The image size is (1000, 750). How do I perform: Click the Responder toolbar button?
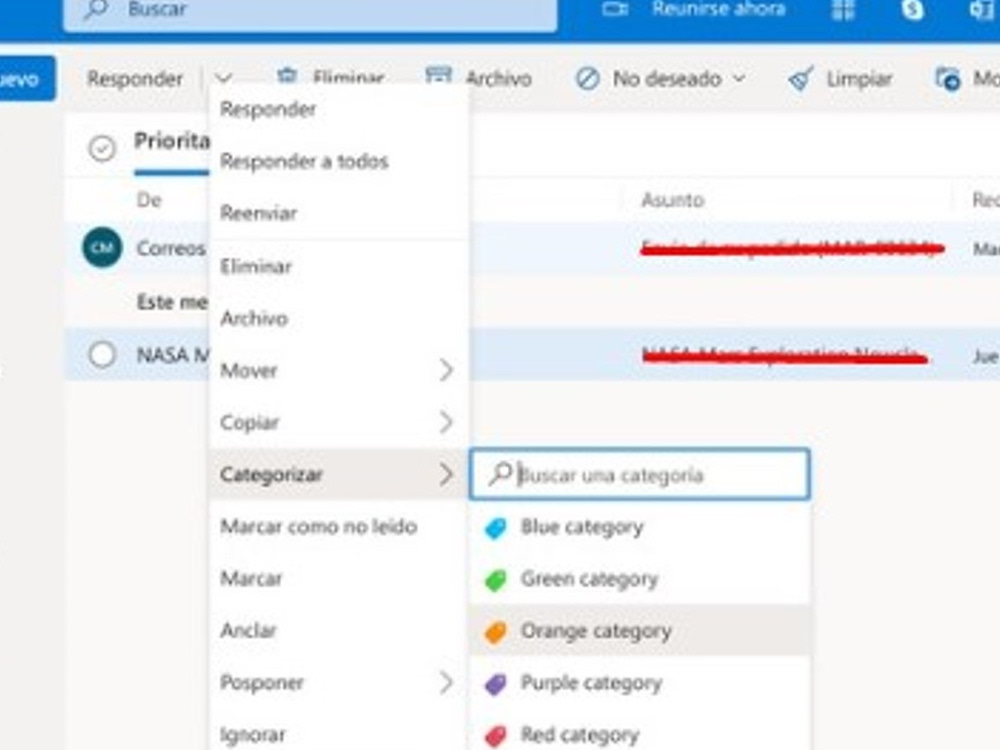(135, 79)
